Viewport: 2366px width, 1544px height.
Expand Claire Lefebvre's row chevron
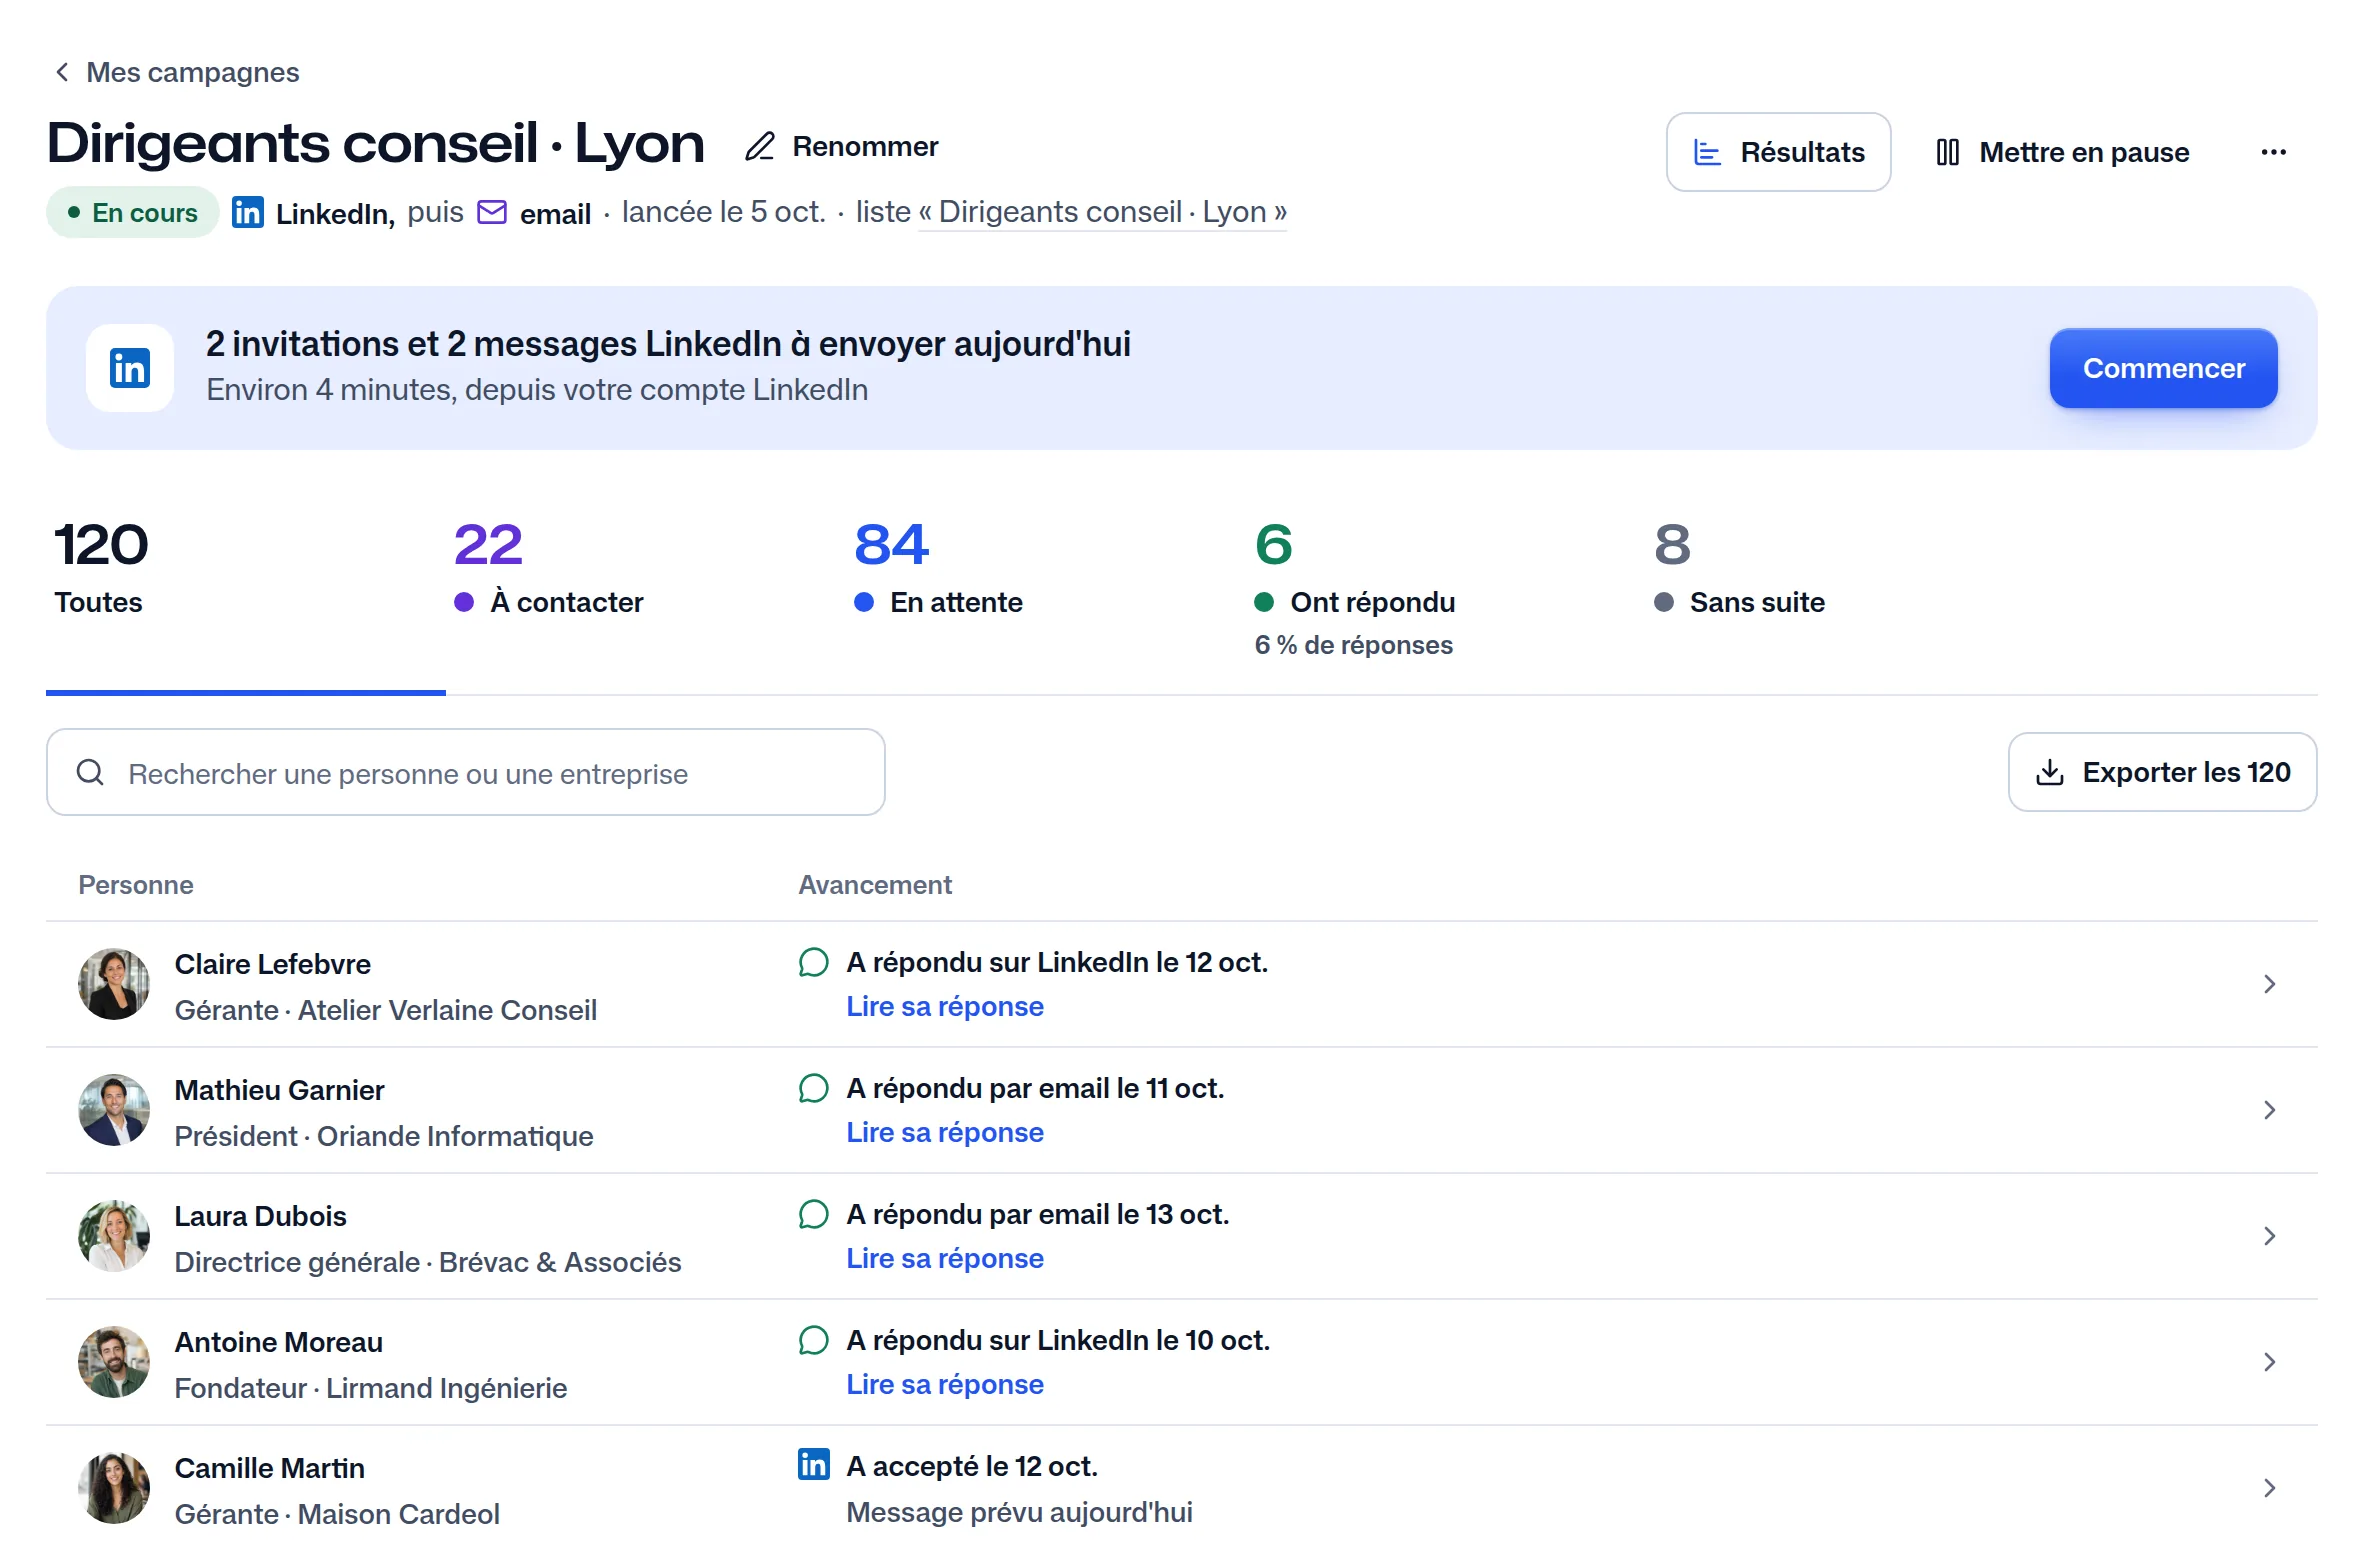[2269, 984]
